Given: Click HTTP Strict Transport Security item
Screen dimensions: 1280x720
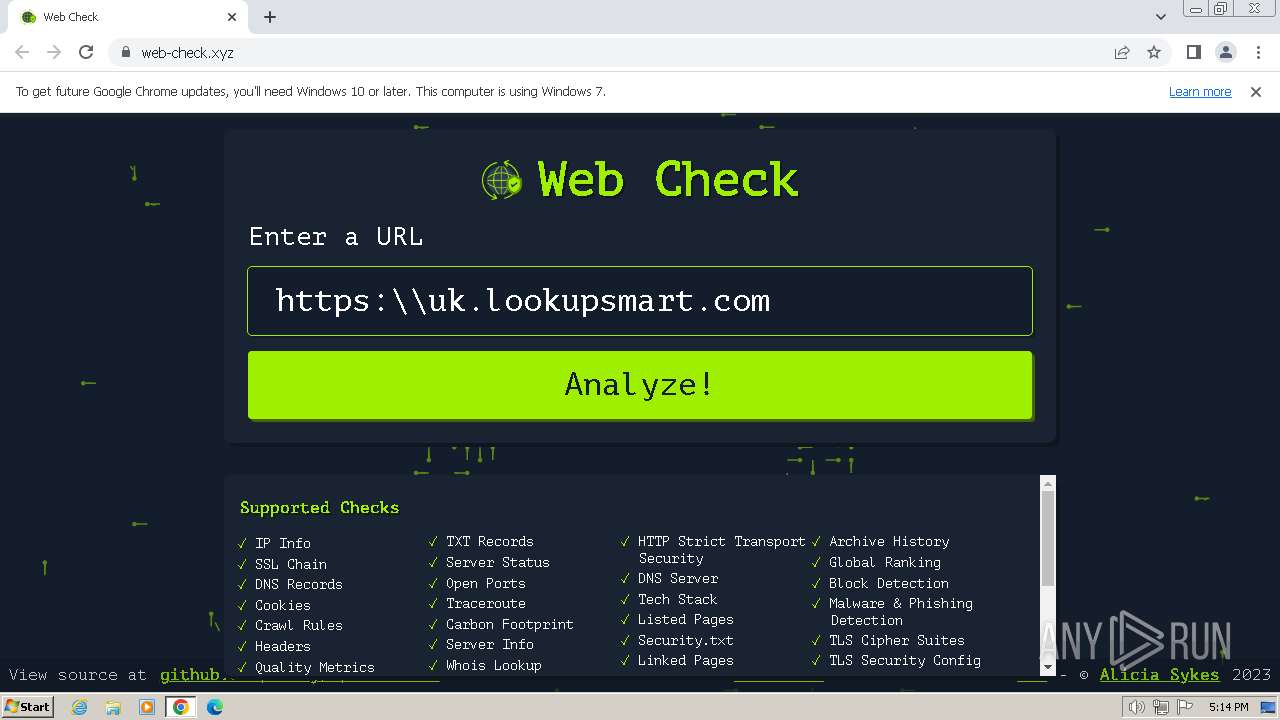Looking at the screenshot, I should click(721, 550).
